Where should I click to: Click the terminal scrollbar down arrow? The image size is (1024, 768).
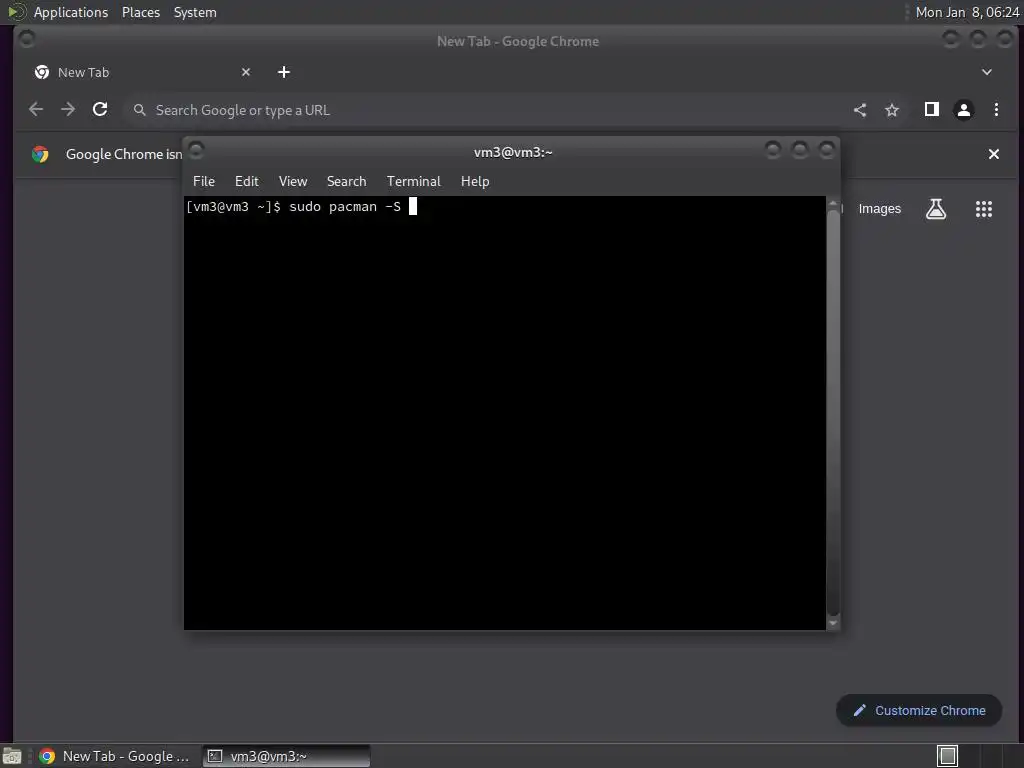point(833,624)
